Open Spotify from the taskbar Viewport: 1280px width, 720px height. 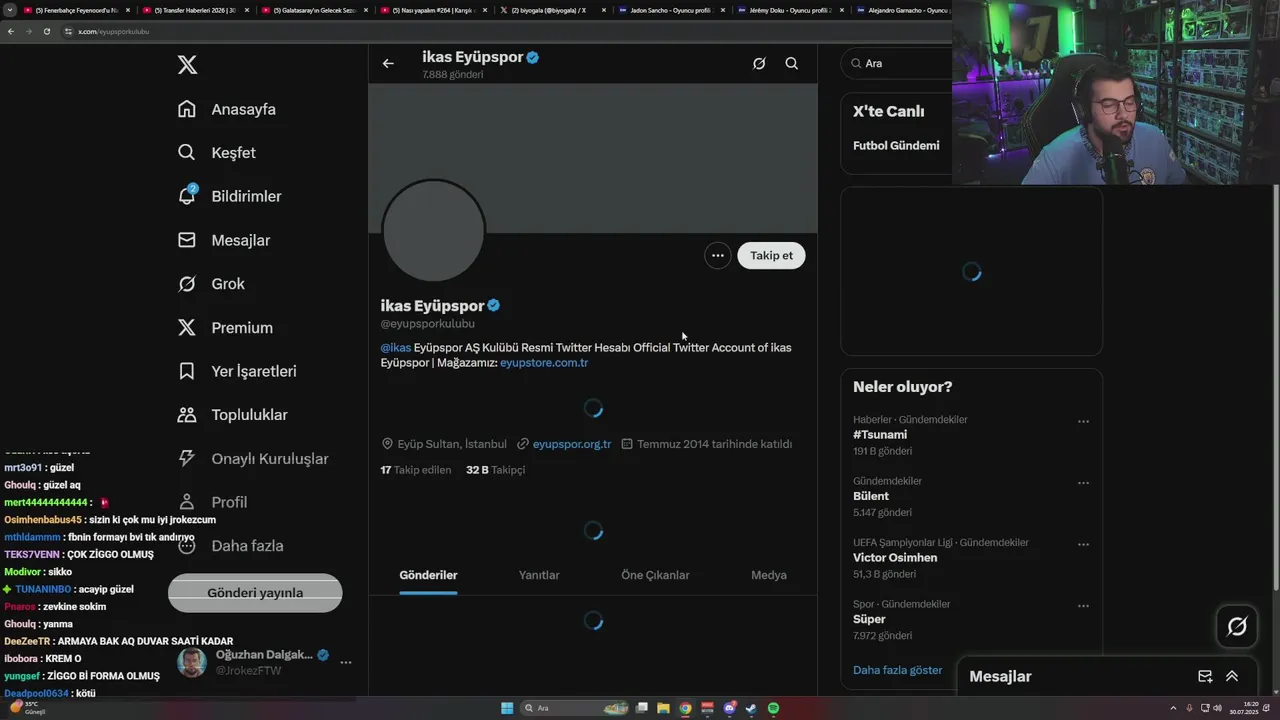[x=773, y=708]
